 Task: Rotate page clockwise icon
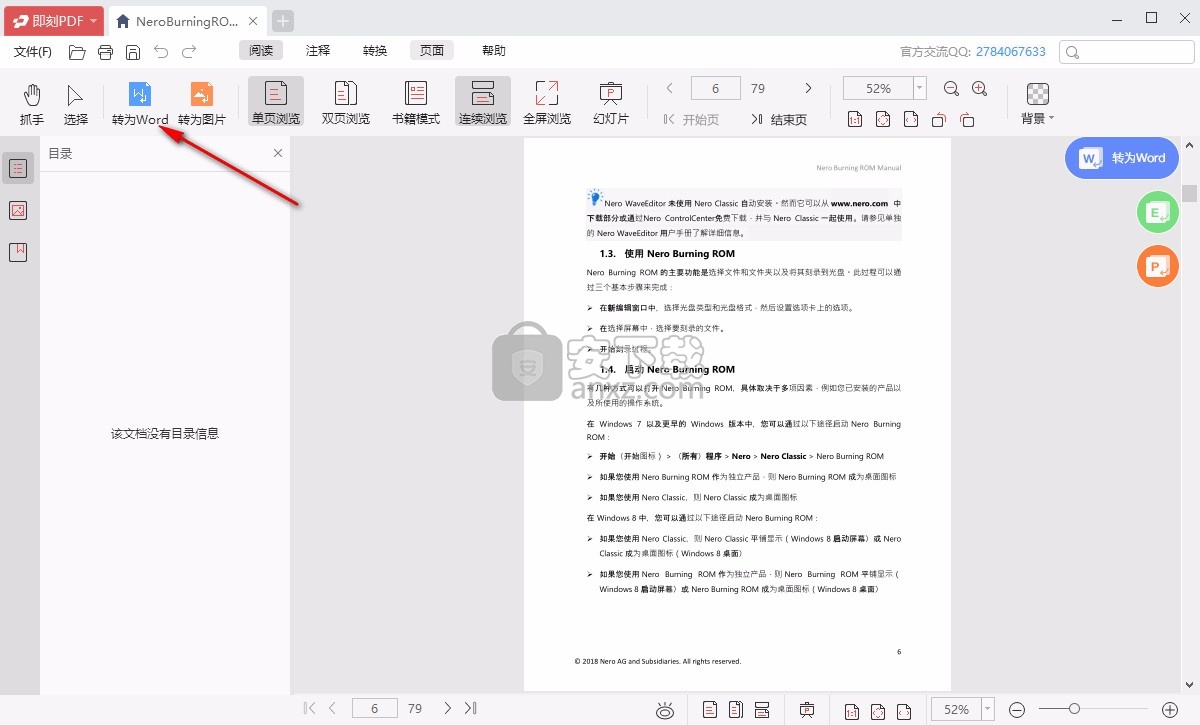click(967, 120)
